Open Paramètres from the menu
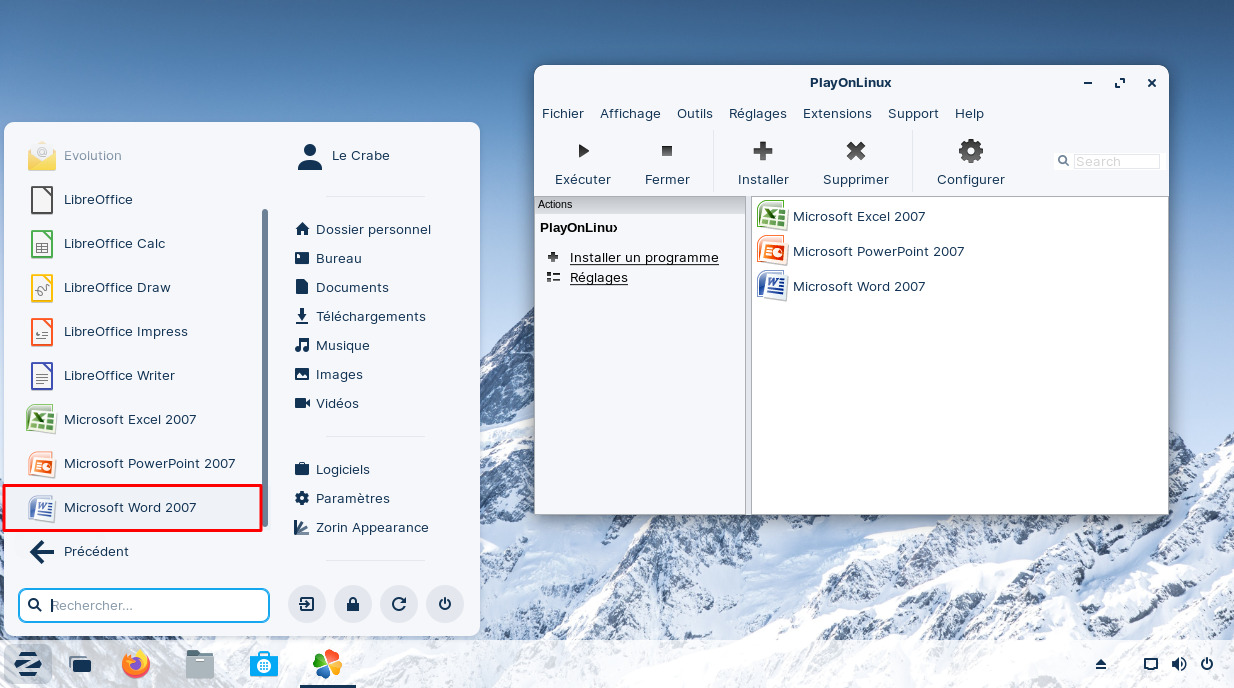 (x=342, y=498)
